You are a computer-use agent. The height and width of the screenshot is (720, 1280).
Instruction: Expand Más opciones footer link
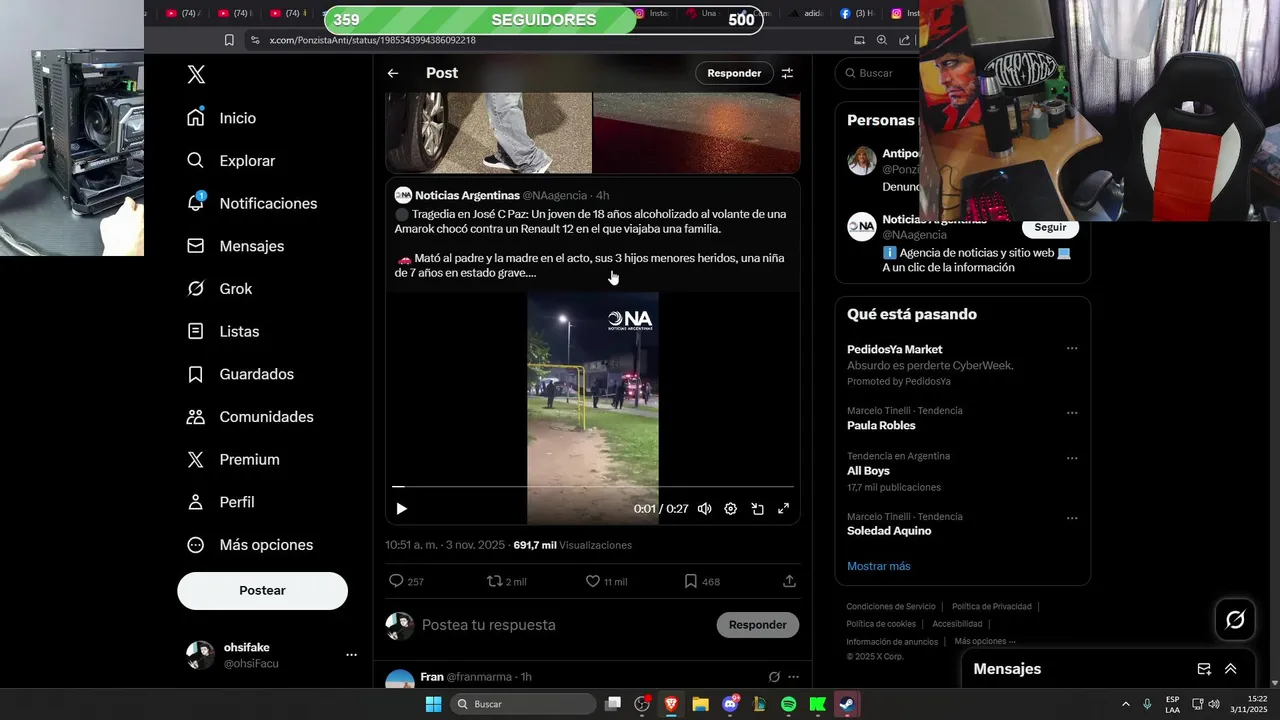pos(985,641)
